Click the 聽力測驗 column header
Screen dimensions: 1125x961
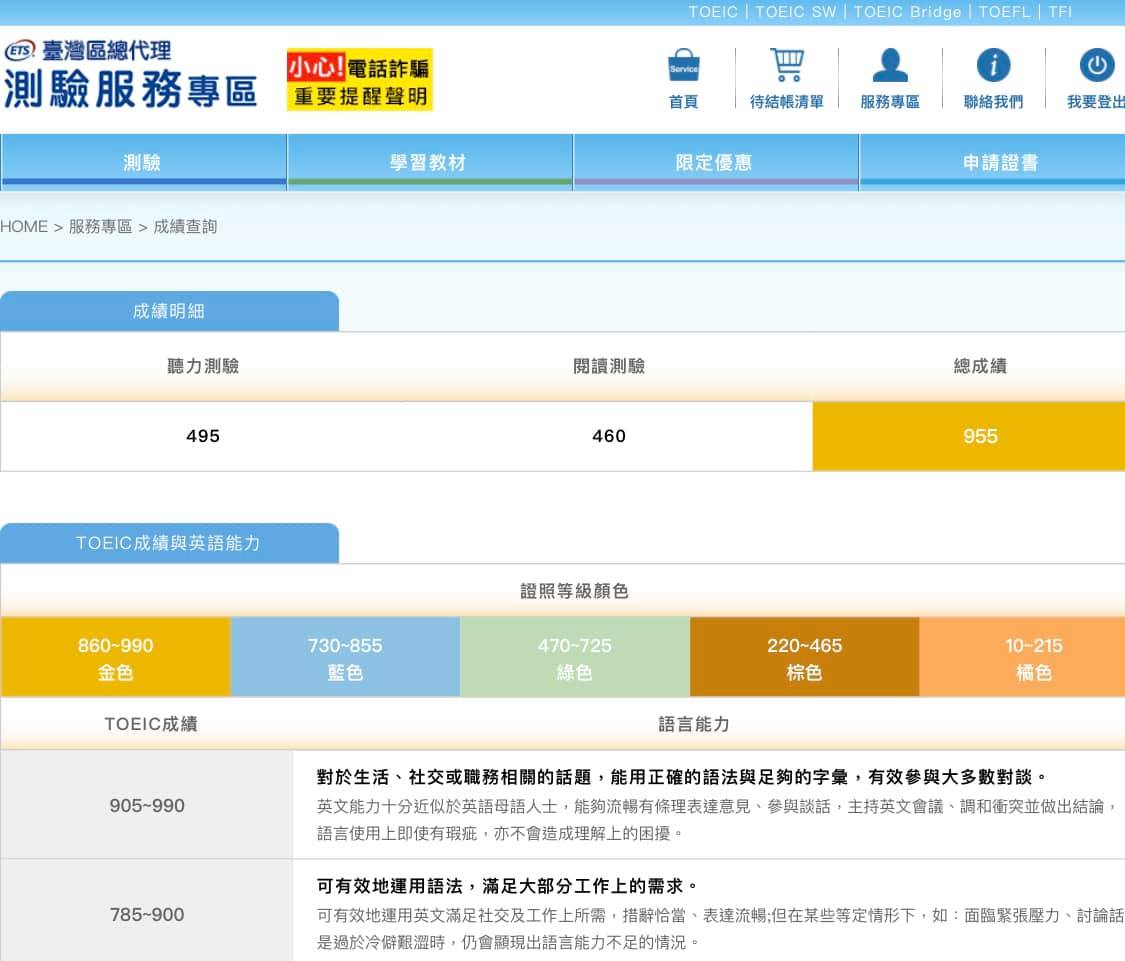(x=203, y=366)
